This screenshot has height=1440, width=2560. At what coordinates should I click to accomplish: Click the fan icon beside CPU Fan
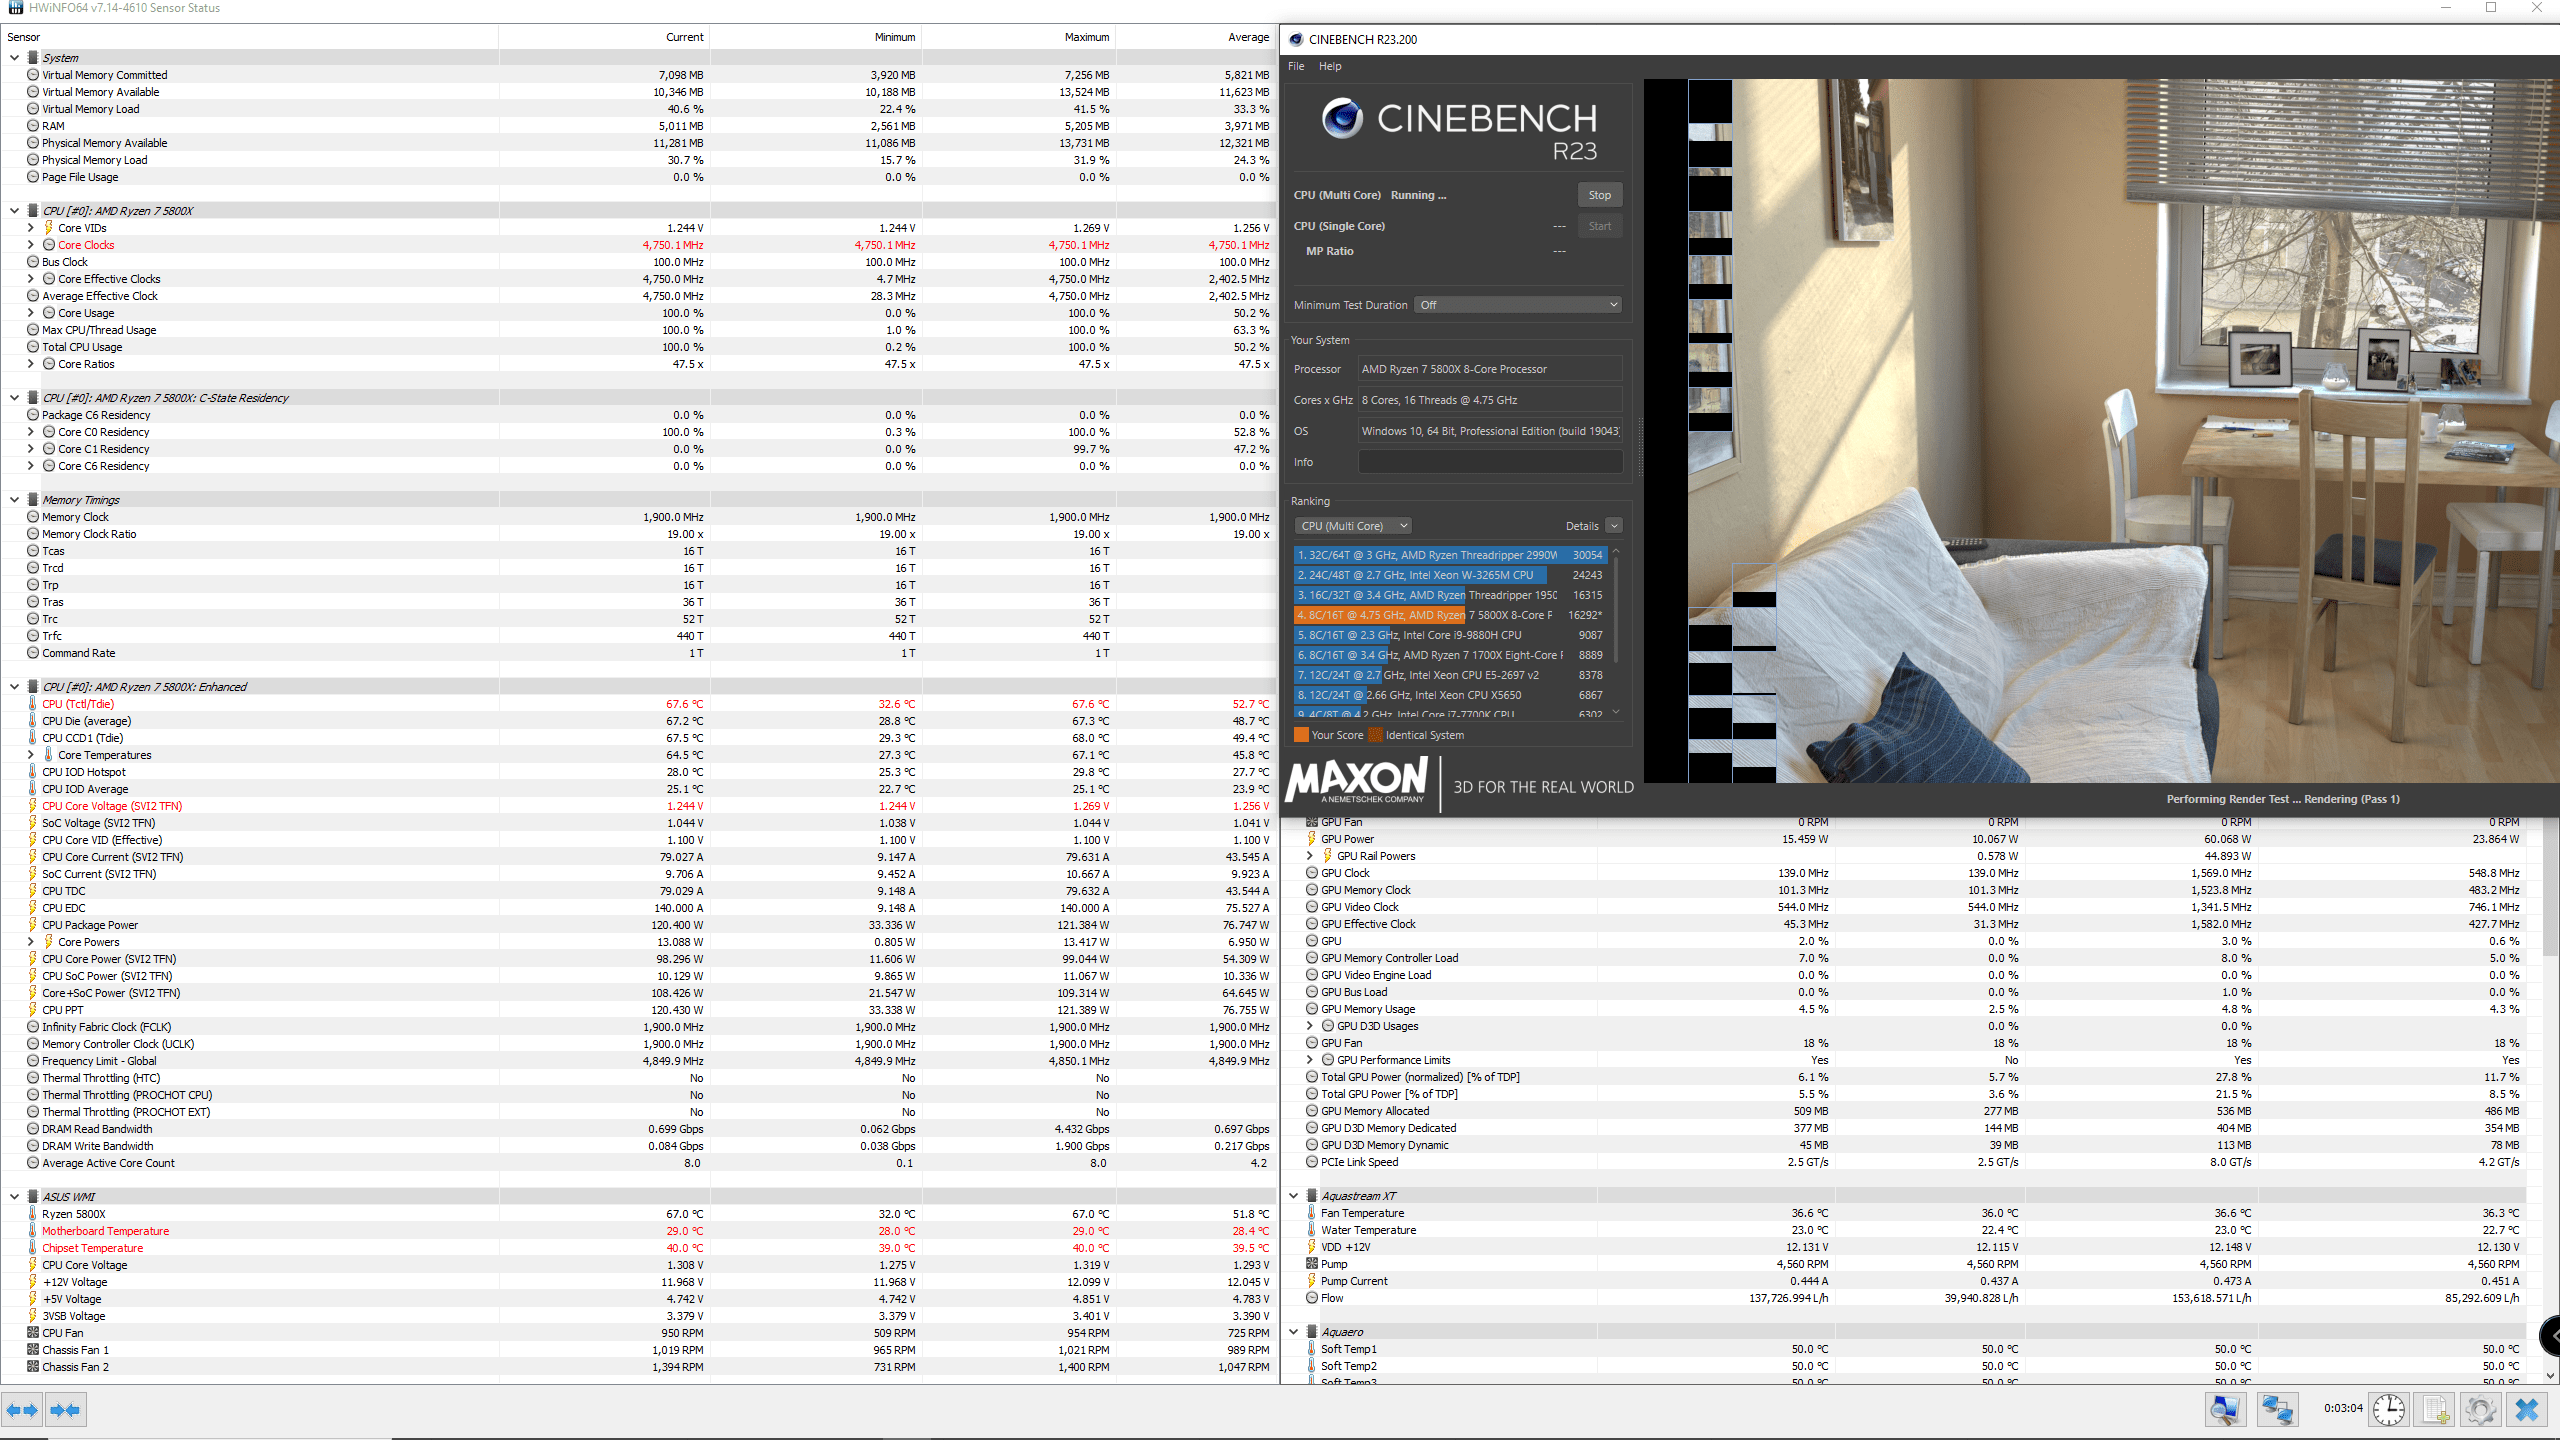pyautogui.click(x=33, y=1333)
